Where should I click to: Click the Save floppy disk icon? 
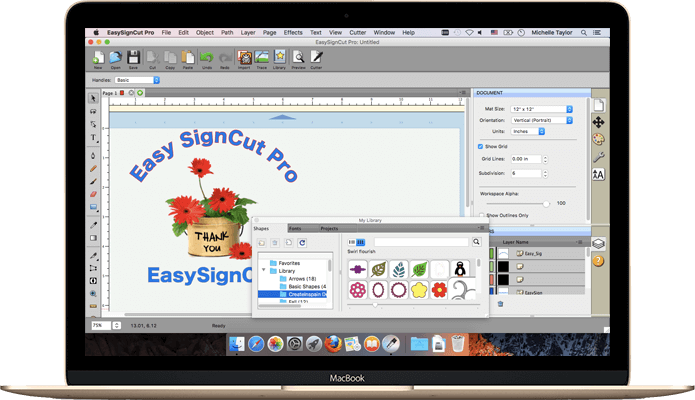point(133,58)
